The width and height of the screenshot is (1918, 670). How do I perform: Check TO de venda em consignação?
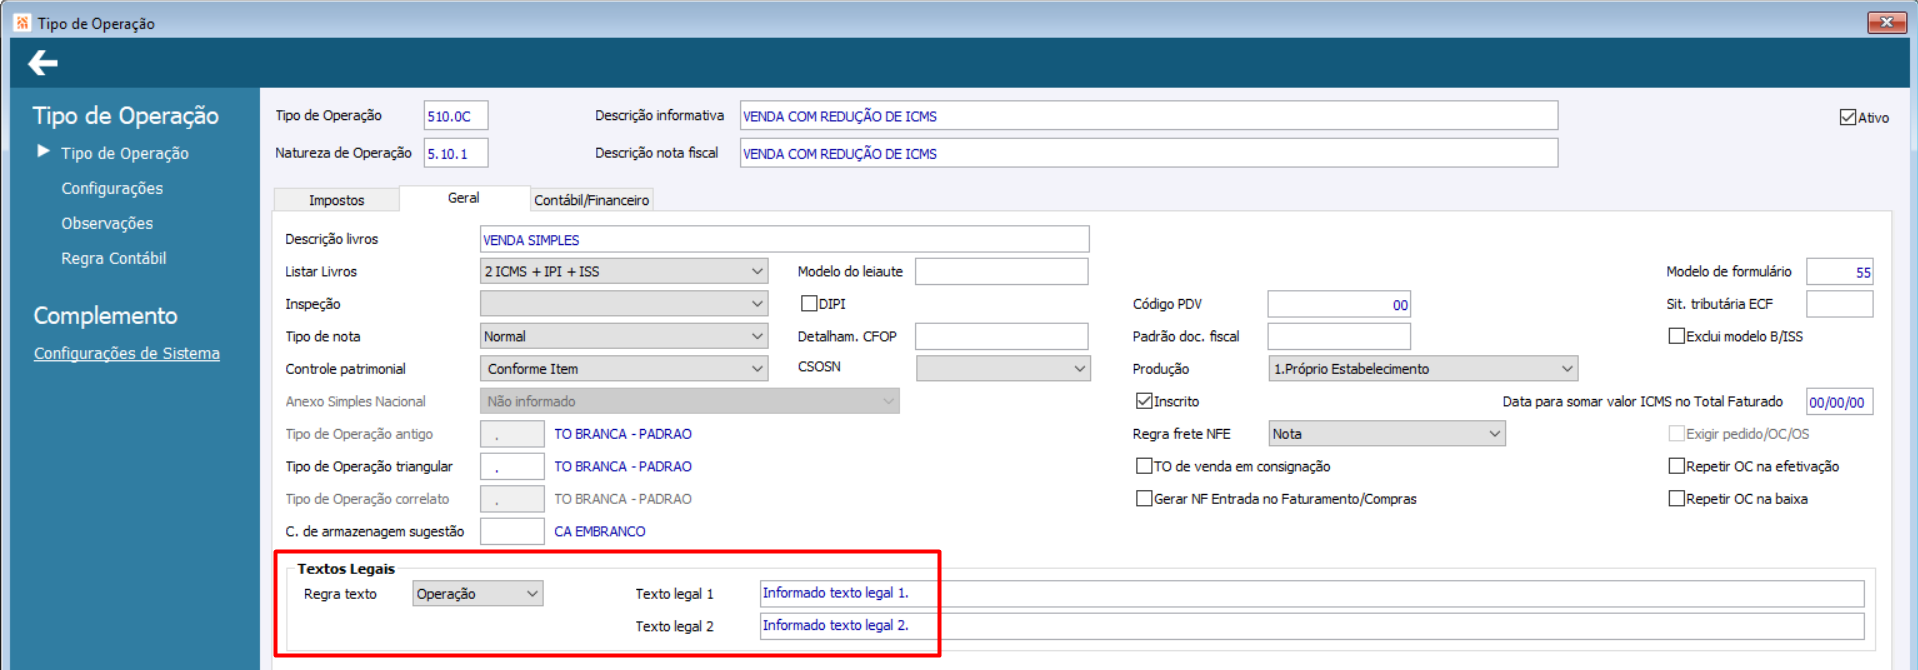coord(1144,466)
